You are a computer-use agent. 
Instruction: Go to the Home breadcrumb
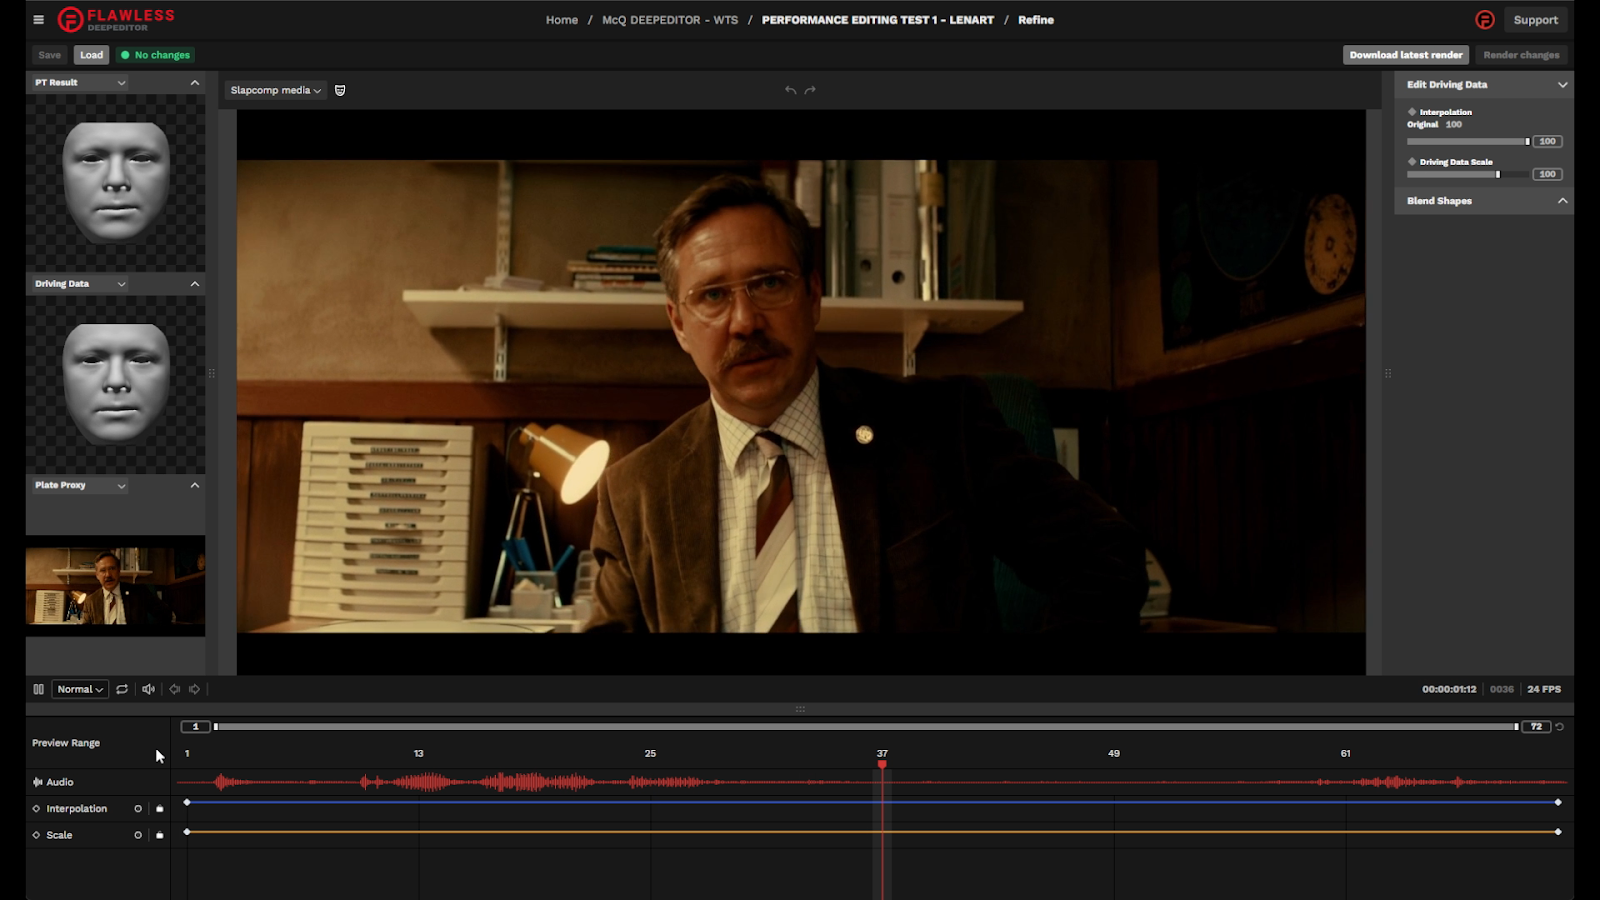[x=562, y=20]
